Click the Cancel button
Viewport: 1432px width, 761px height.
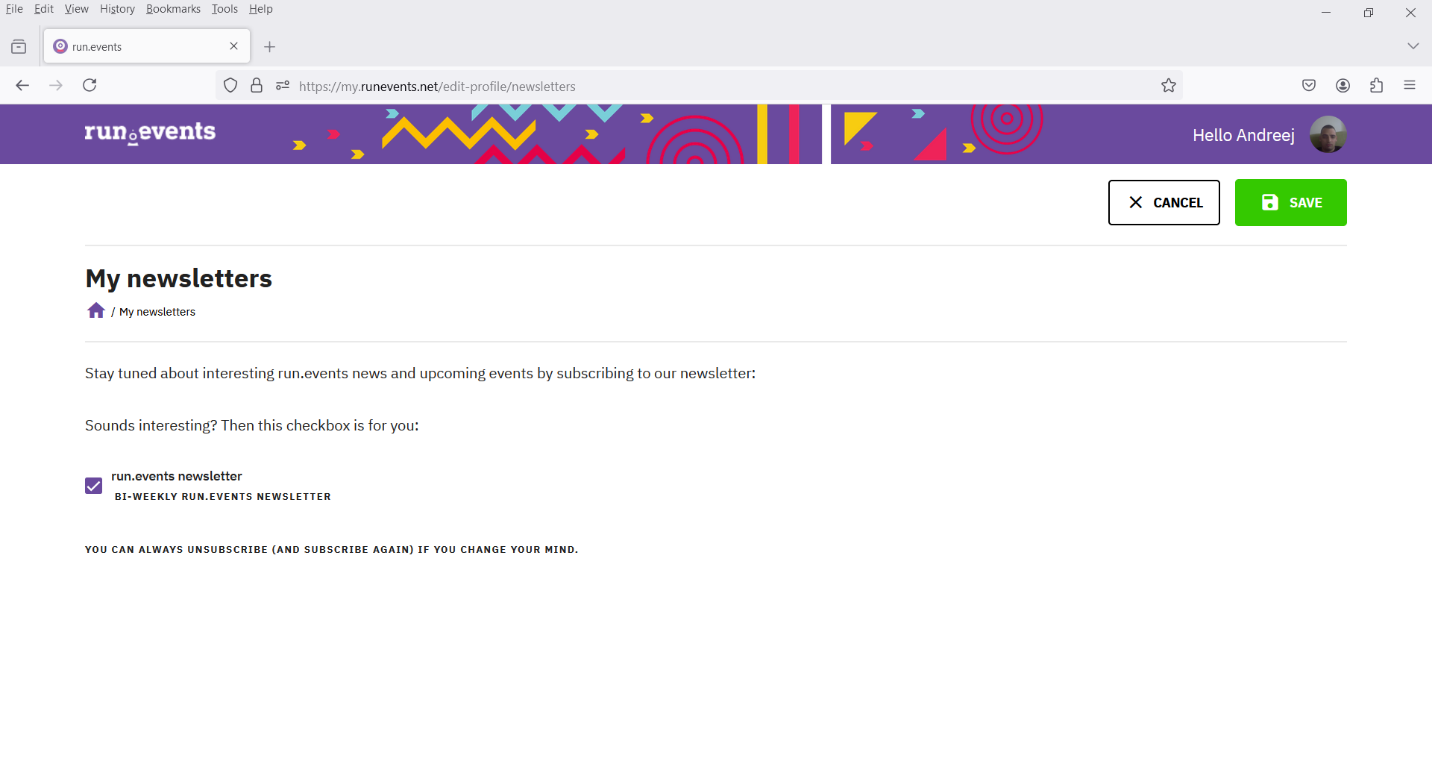1164,202
